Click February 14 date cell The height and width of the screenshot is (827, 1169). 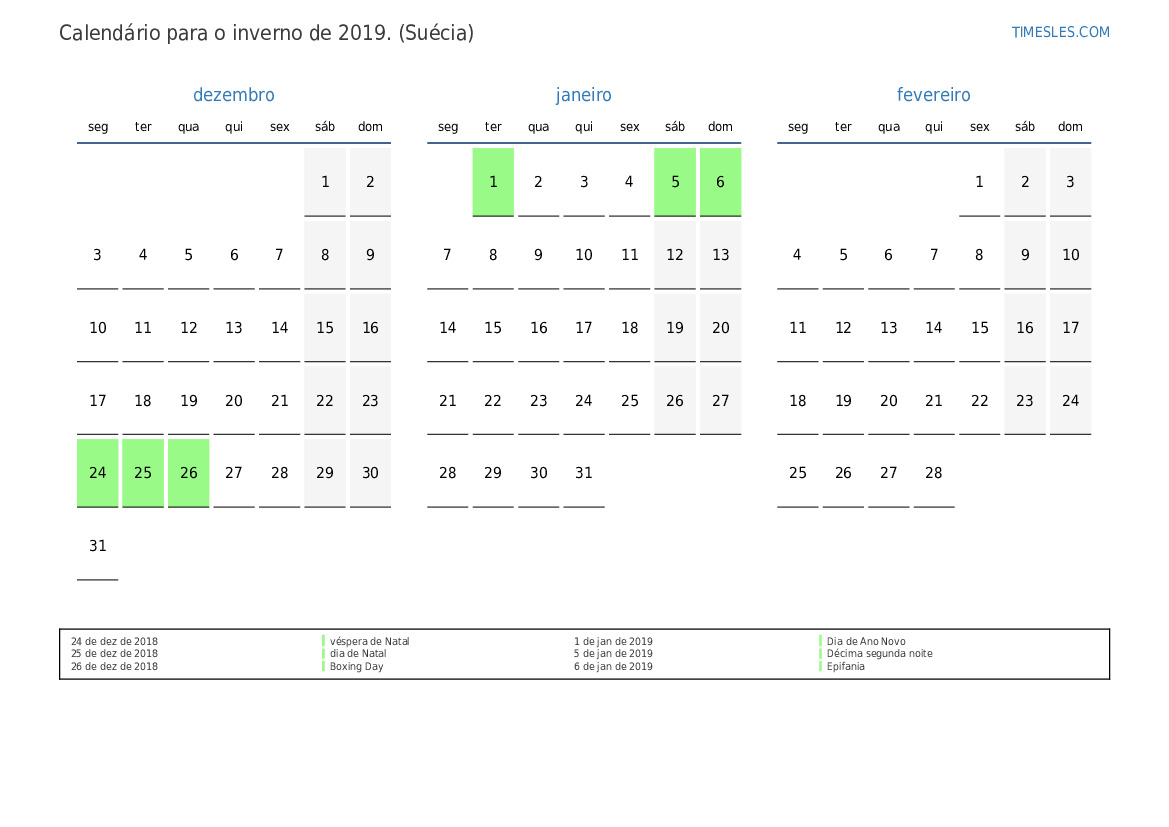(934, 328)
